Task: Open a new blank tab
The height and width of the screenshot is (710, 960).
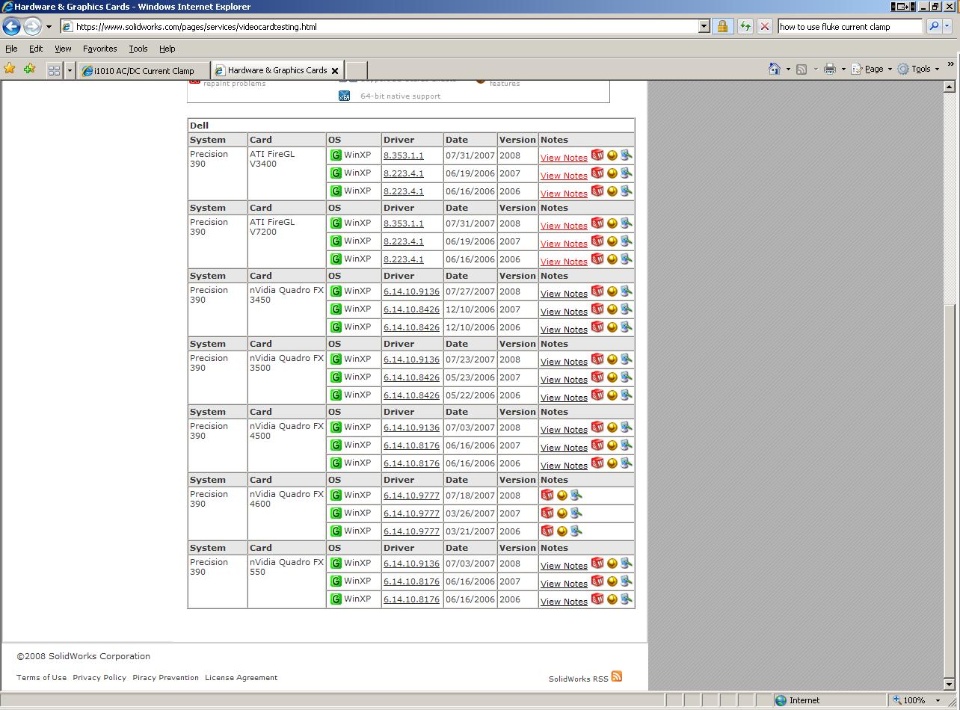Action: coord(357,70)
